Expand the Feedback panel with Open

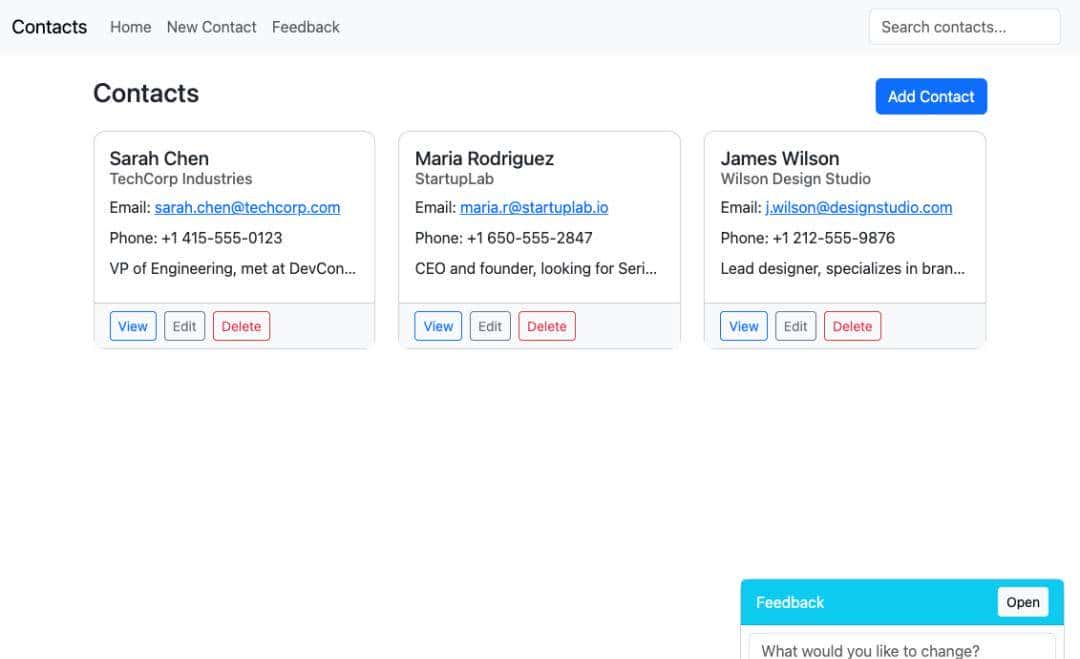(x=1022, y=602)
